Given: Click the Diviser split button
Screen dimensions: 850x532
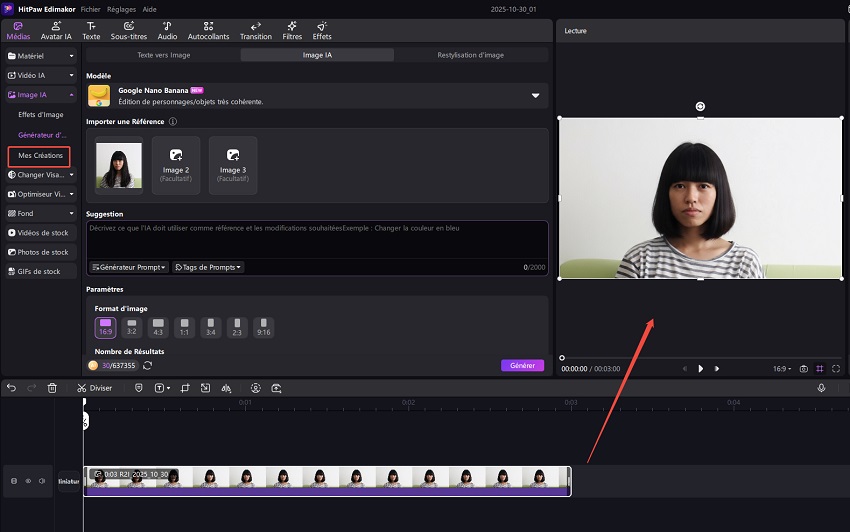Looking at the screenshot, I should tap(95, 387).
